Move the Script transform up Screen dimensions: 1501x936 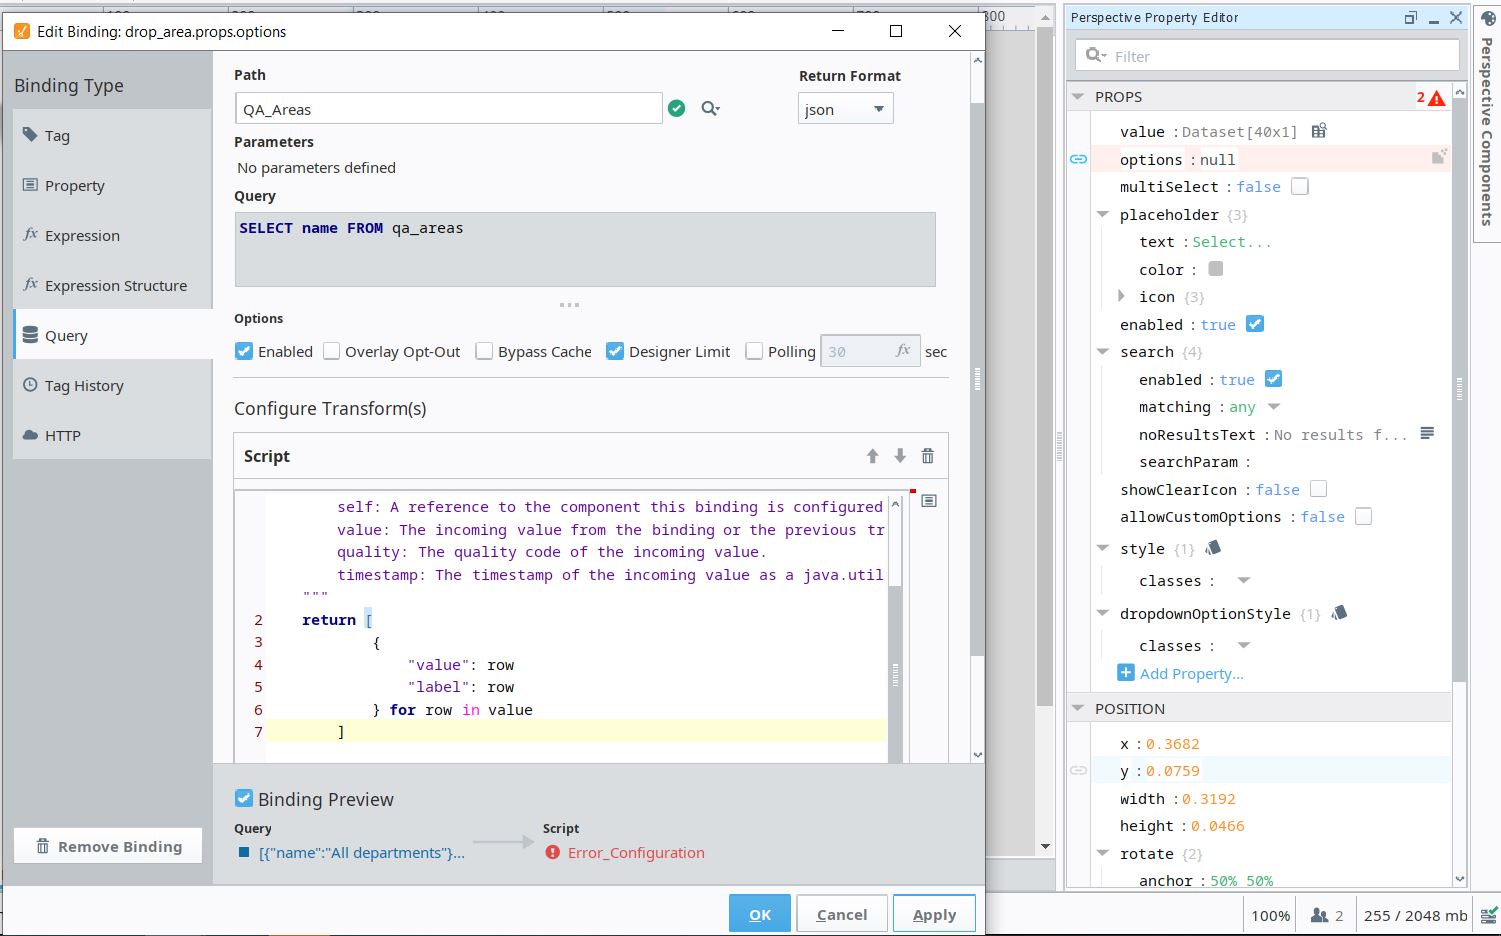click(x=872, y=456)
